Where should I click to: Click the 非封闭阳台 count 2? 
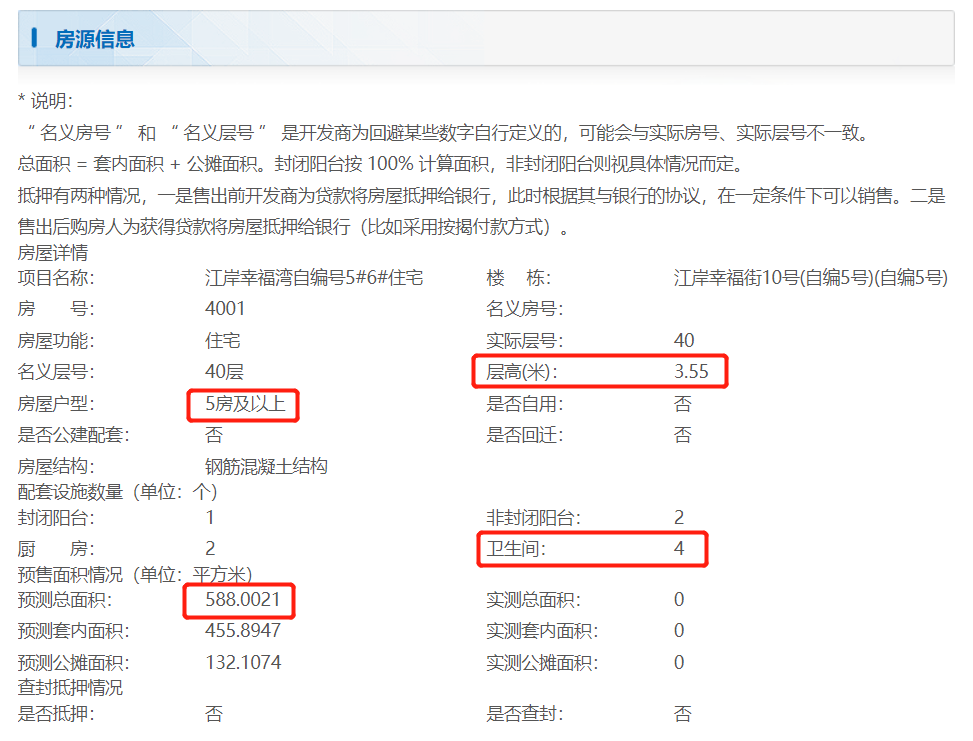[x=679, y=518]
